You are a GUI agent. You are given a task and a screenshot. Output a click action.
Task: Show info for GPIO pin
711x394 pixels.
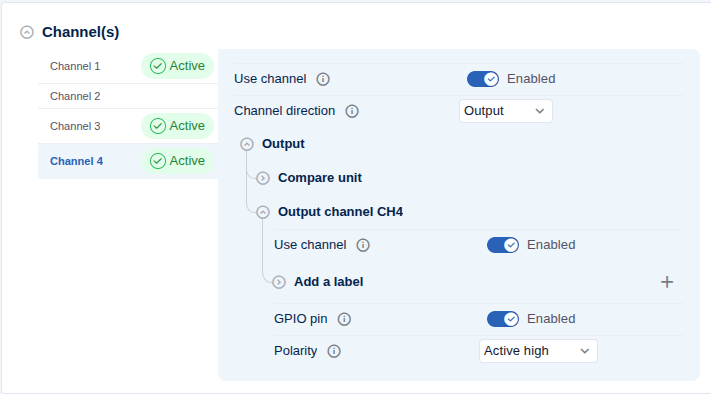[344, 319]
